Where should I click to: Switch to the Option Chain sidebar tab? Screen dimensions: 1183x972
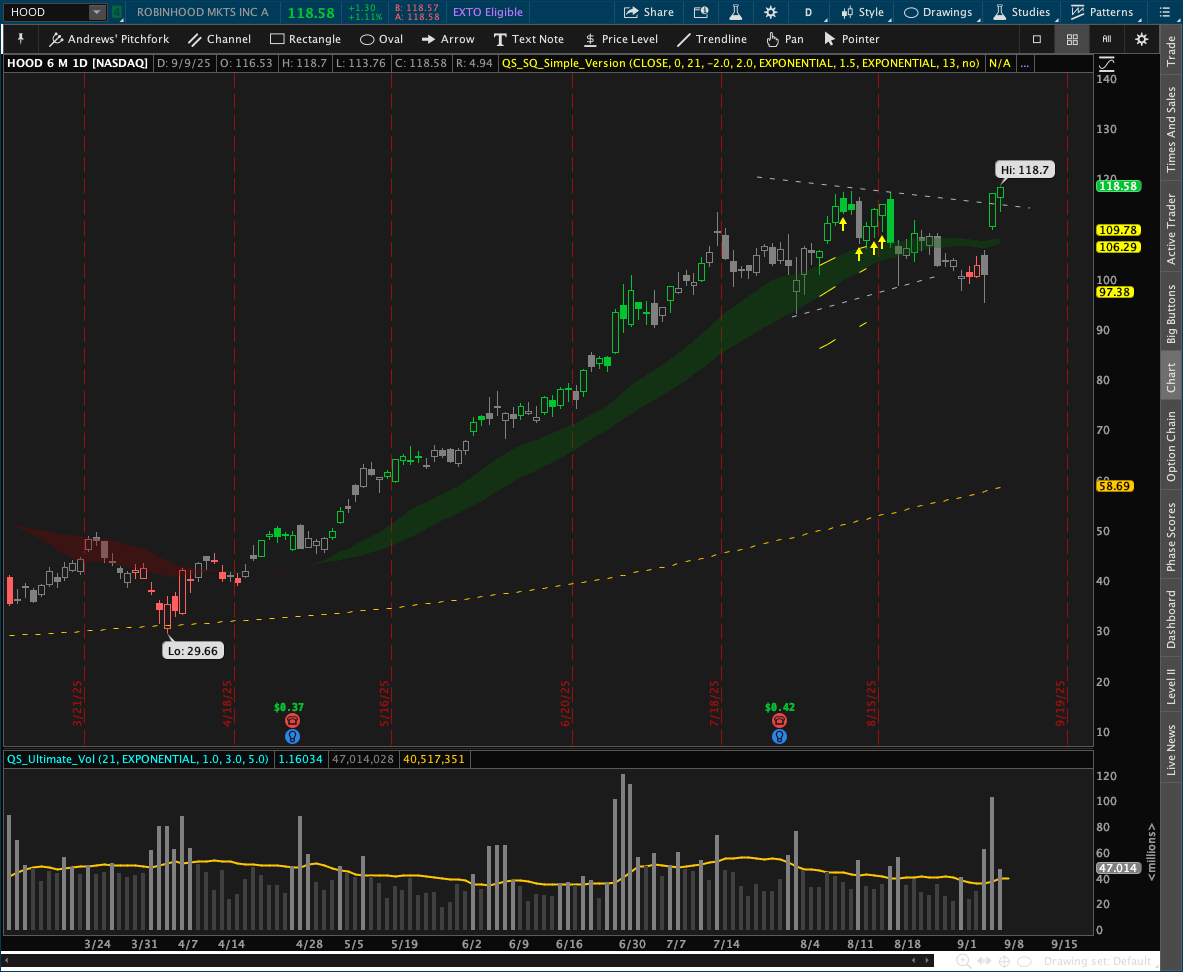pyautogui.click(x=1171, y=446)
